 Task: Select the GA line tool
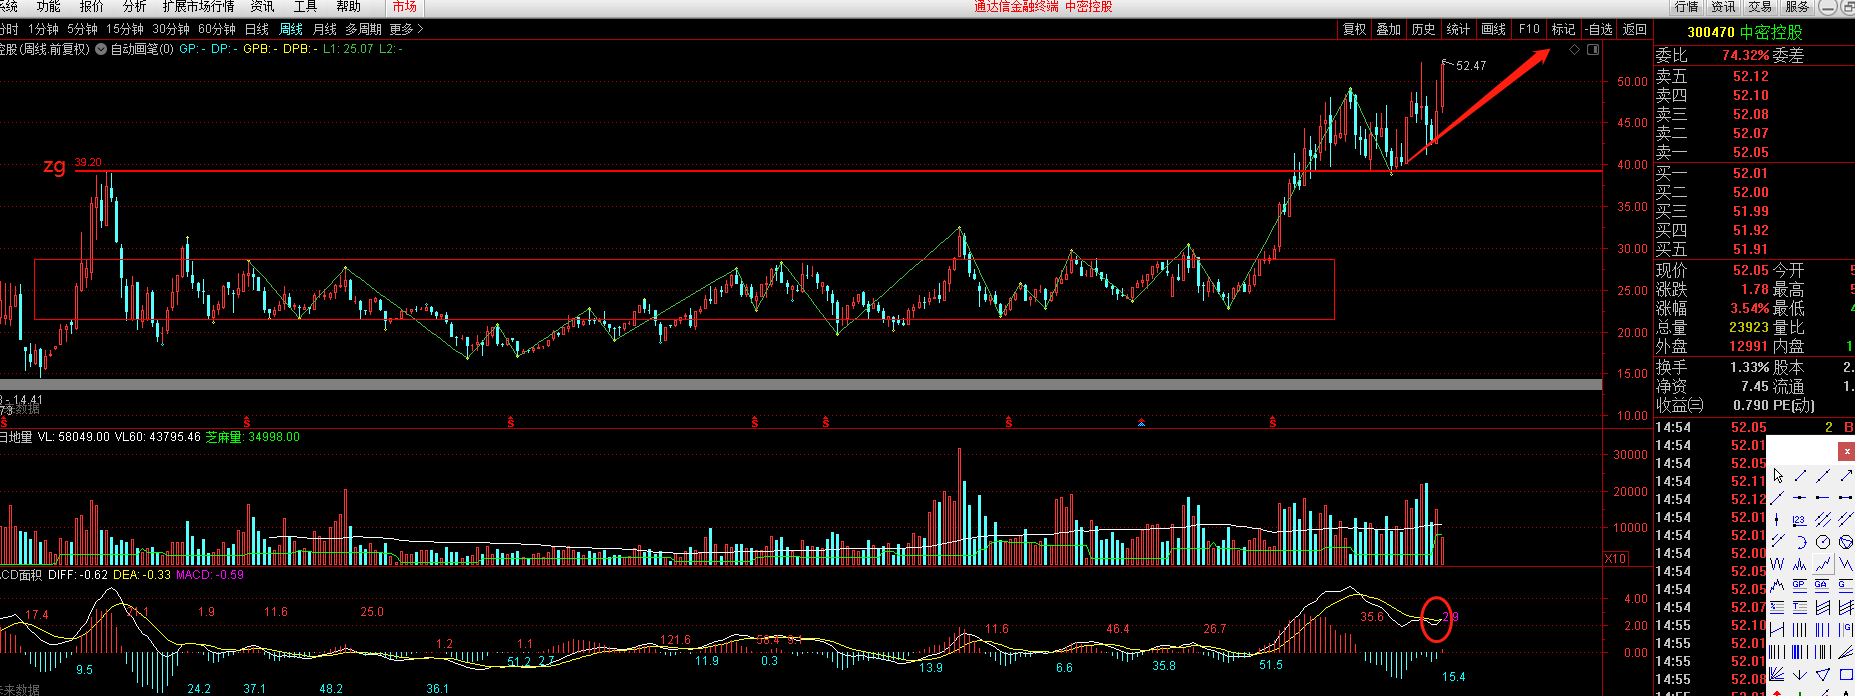[1823, 584]
